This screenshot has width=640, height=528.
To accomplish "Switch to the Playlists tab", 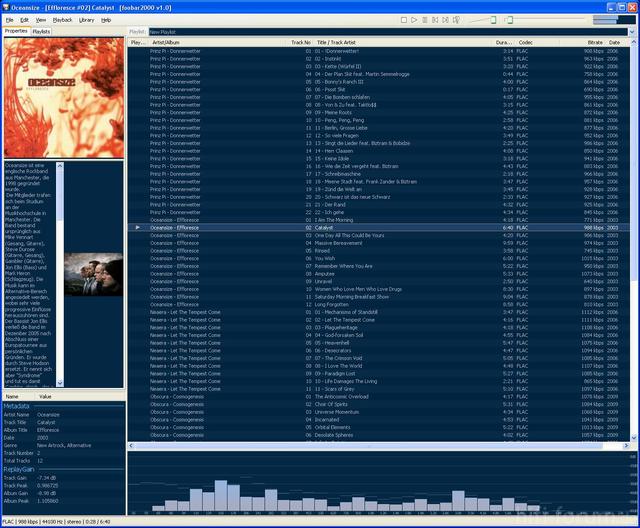I will 41,31.
